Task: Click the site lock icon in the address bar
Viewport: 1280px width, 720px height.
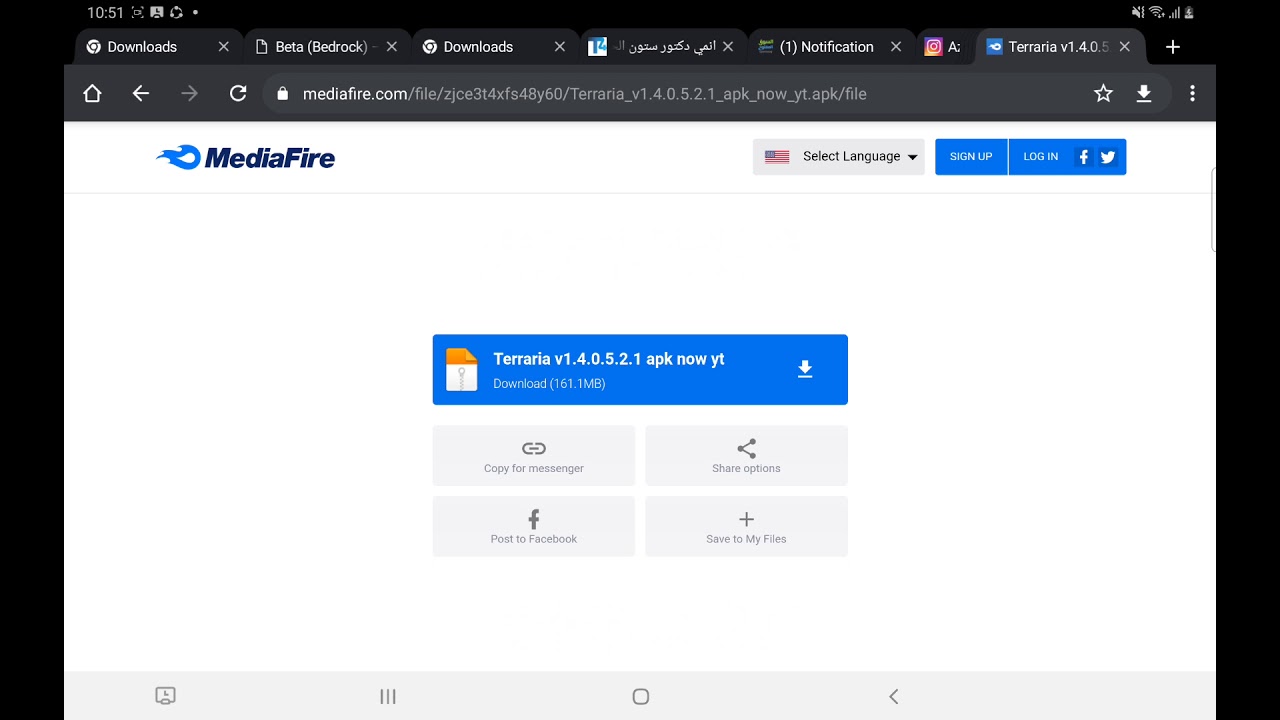Action: click(x=282, y=94)
